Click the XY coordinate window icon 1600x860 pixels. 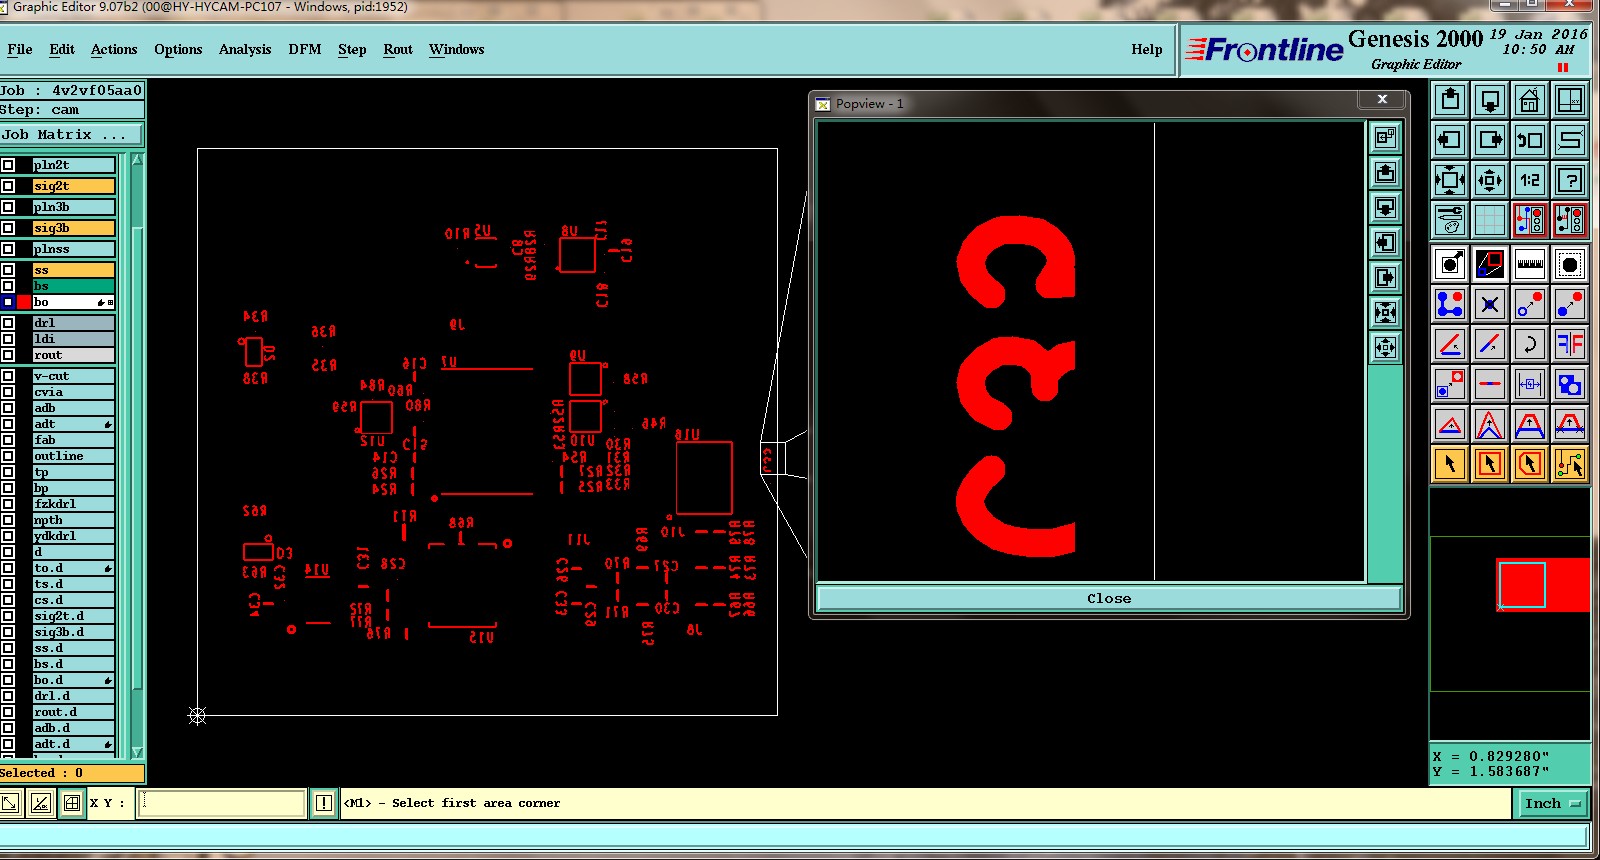pyautogui.click(x=1570, y=100)
